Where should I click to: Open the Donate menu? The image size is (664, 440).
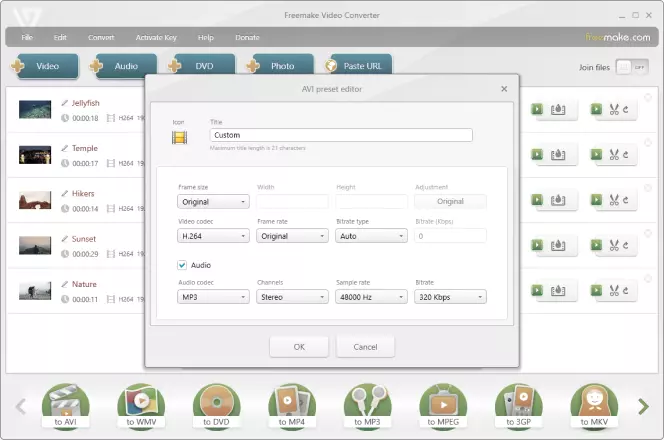[x=247, y=37]
